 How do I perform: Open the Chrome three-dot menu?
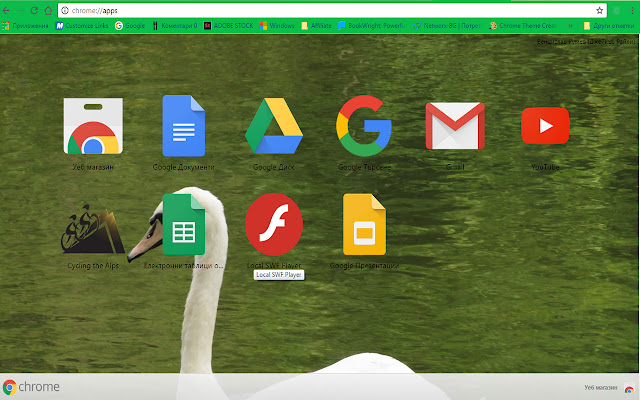(x=632, y=11)
